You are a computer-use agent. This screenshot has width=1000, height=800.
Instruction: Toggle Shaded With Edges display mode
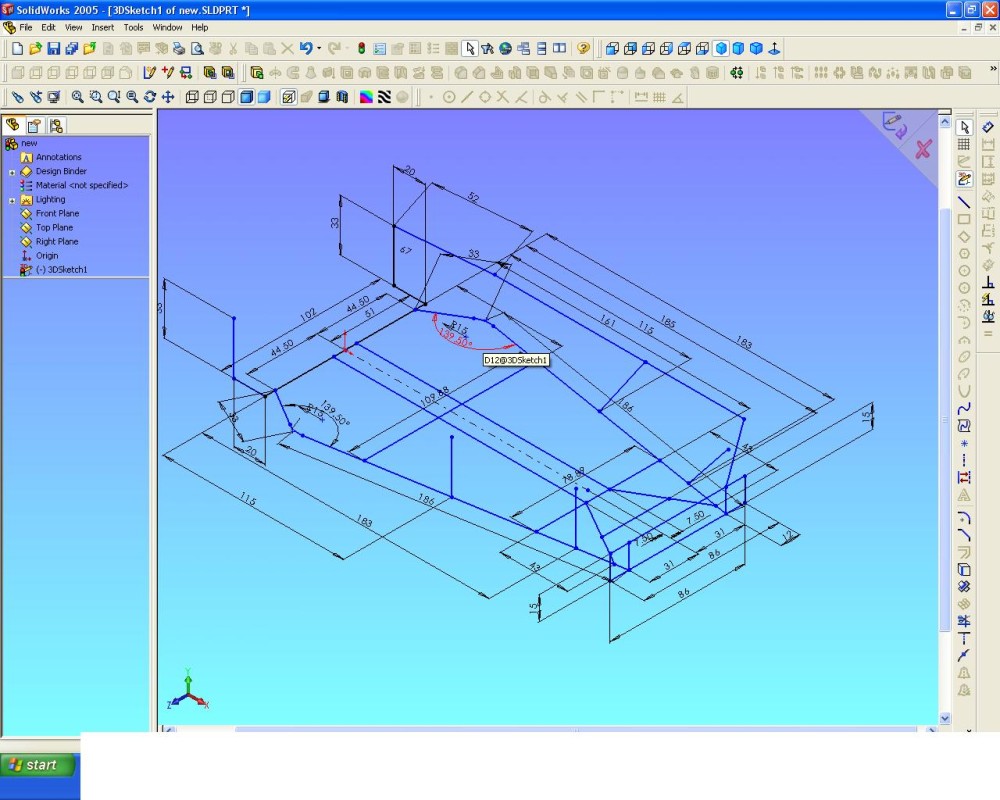(x=246, y=97)
